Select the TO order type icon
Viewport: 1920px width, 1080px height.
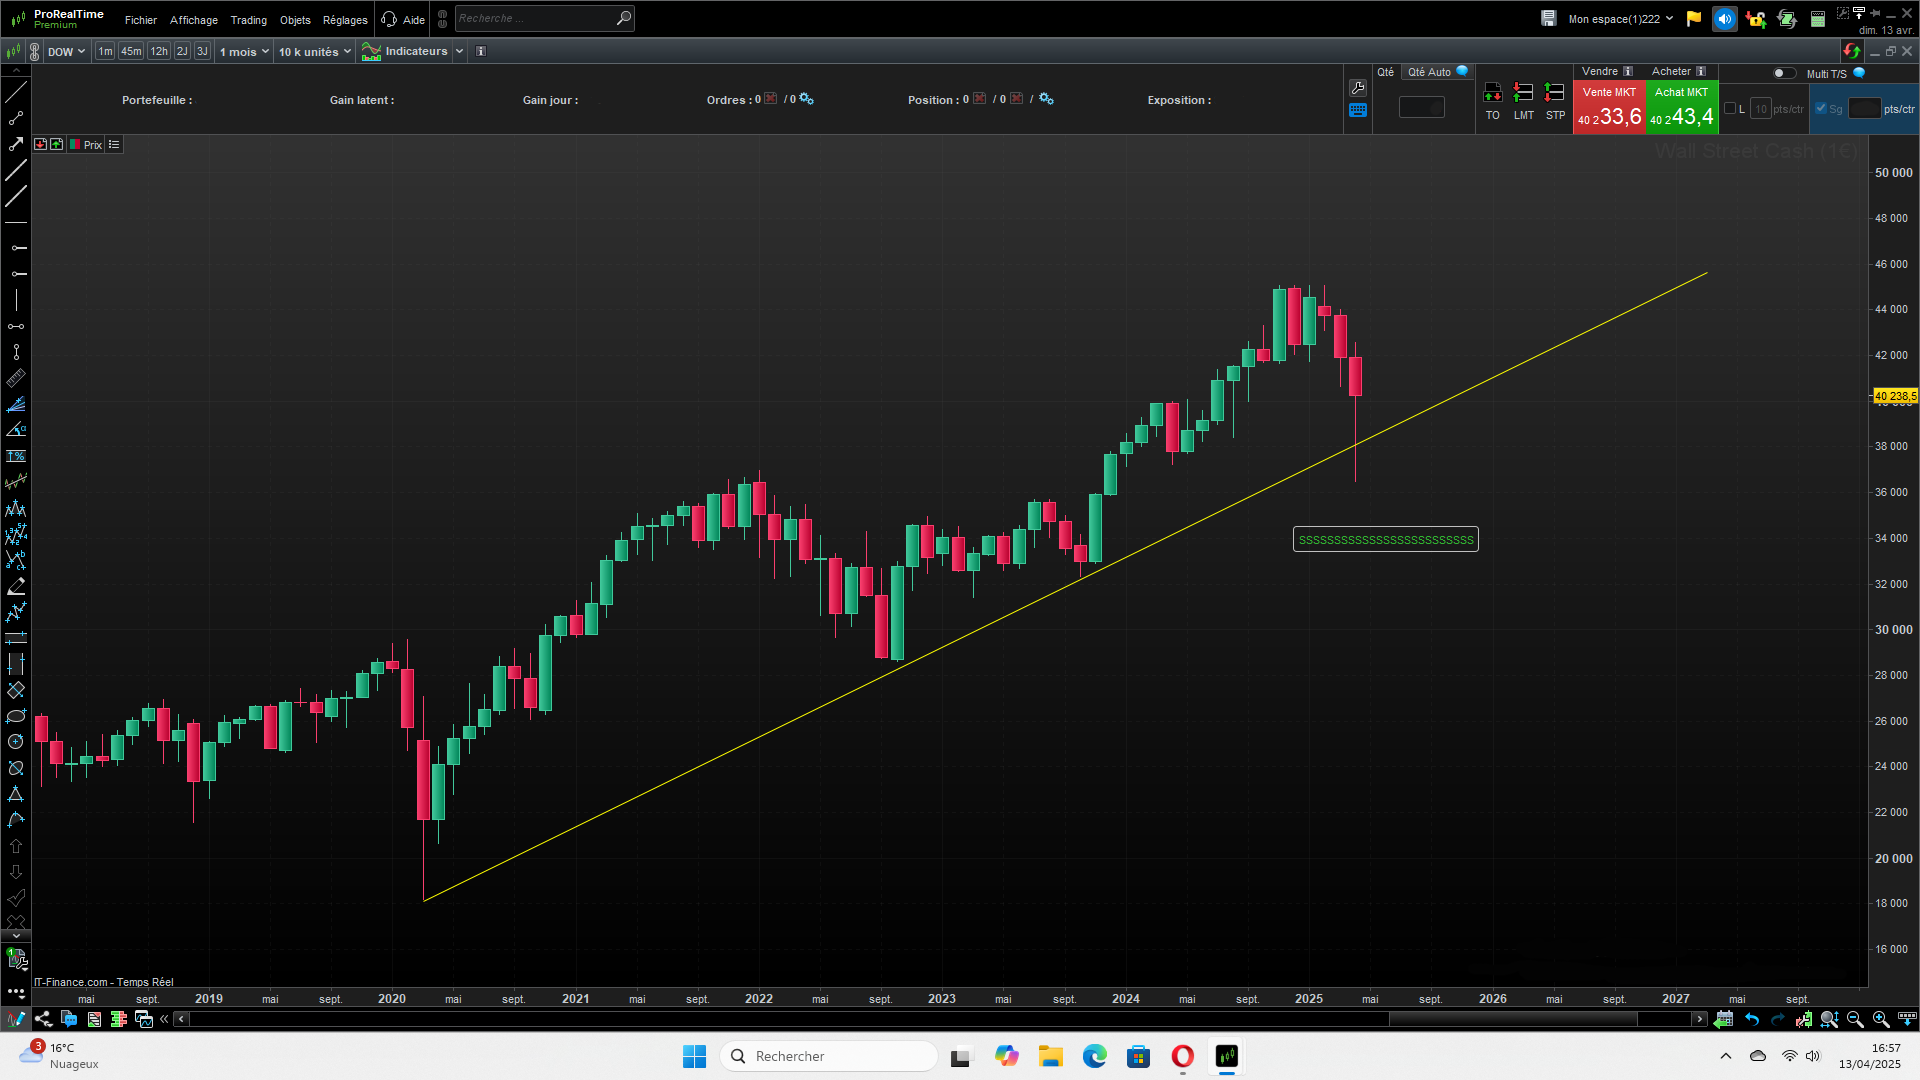pos(1492,93)
